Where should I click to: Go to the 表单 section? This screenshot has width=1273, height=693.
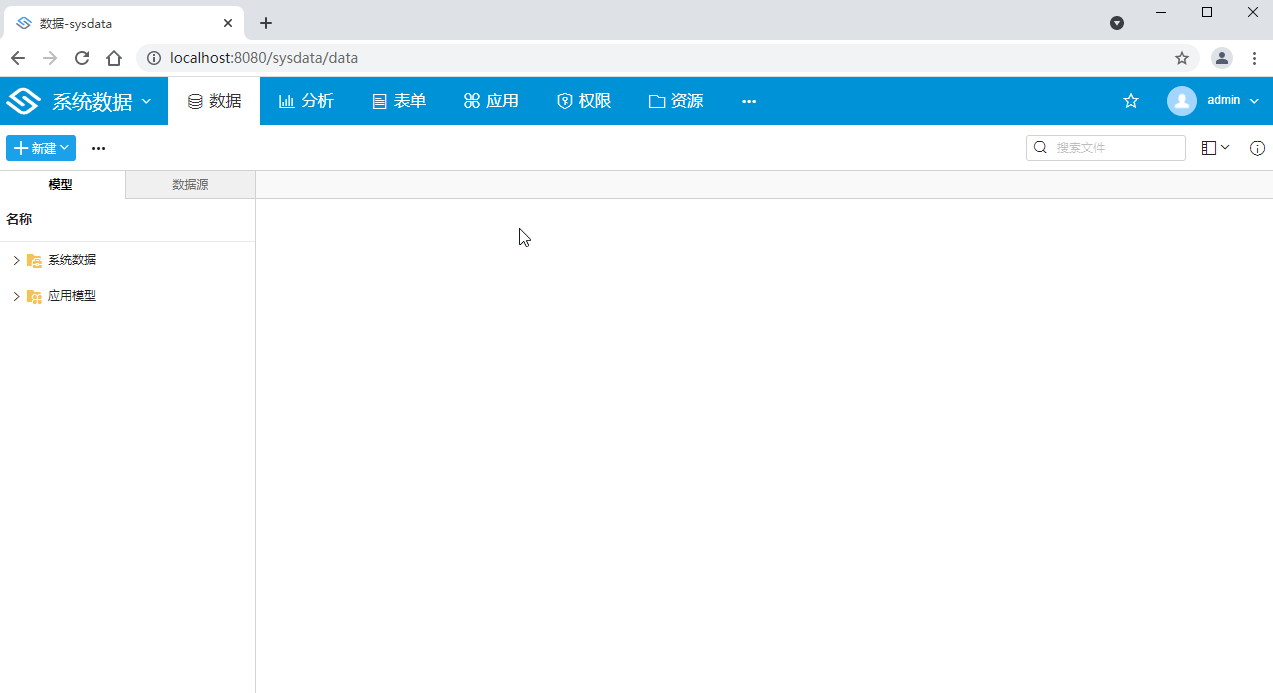[x=399, y=101]
